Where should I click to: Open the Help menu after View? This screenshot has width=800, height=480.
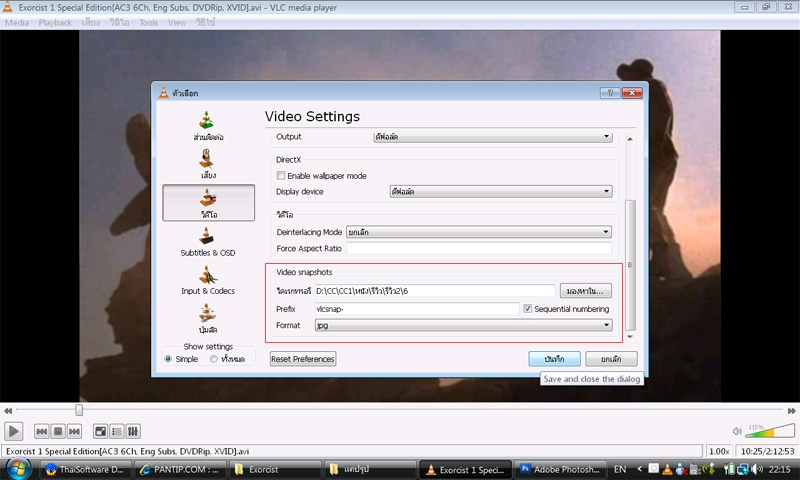[206, 22]
